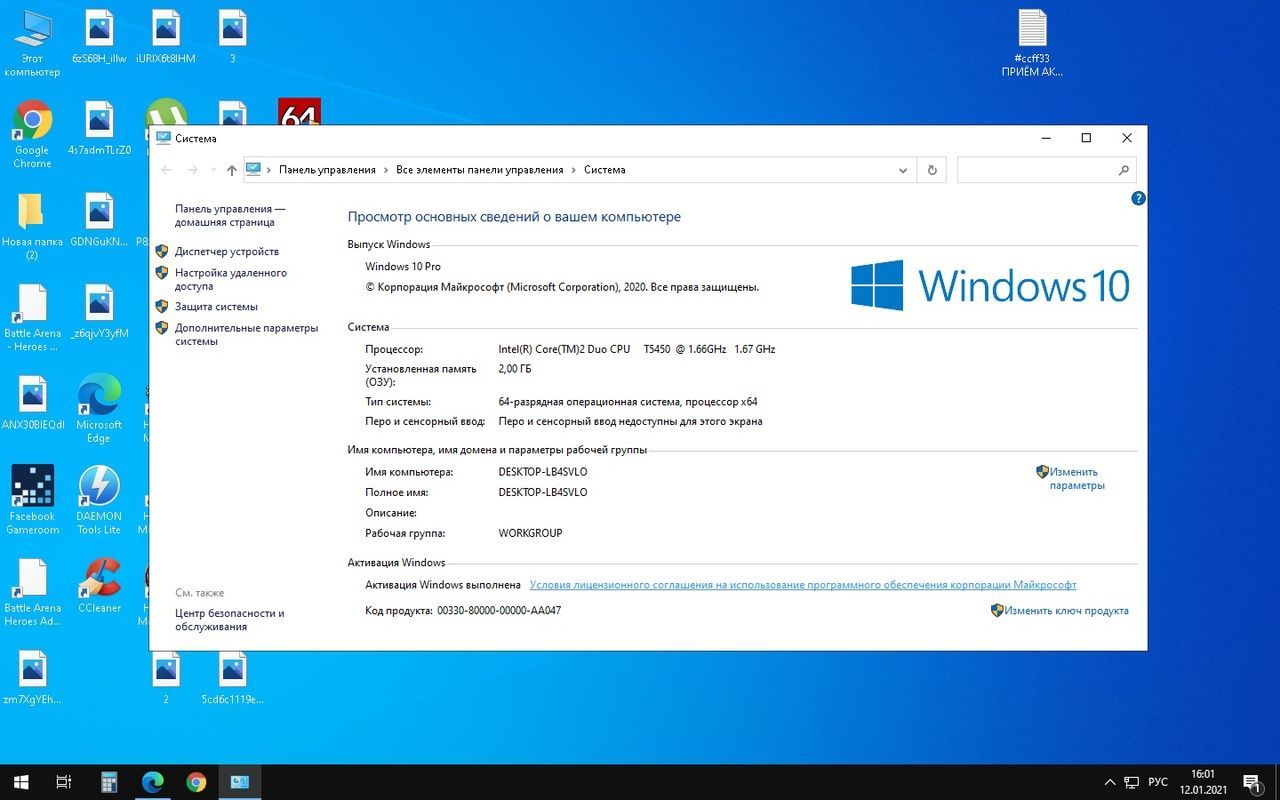Open Microsoft Edge from the taskbar
1280x800 pixels.
152,782
